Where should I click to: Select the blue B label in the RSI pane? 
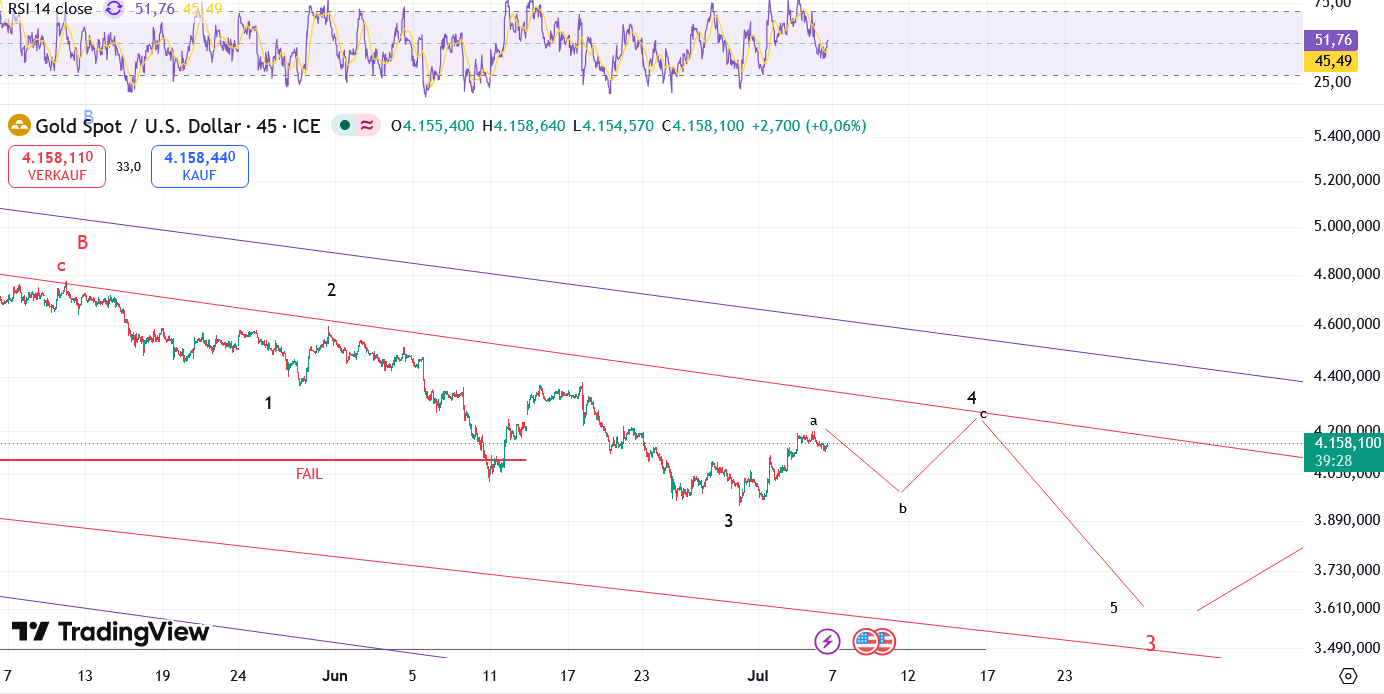click(x=88, y=116)
